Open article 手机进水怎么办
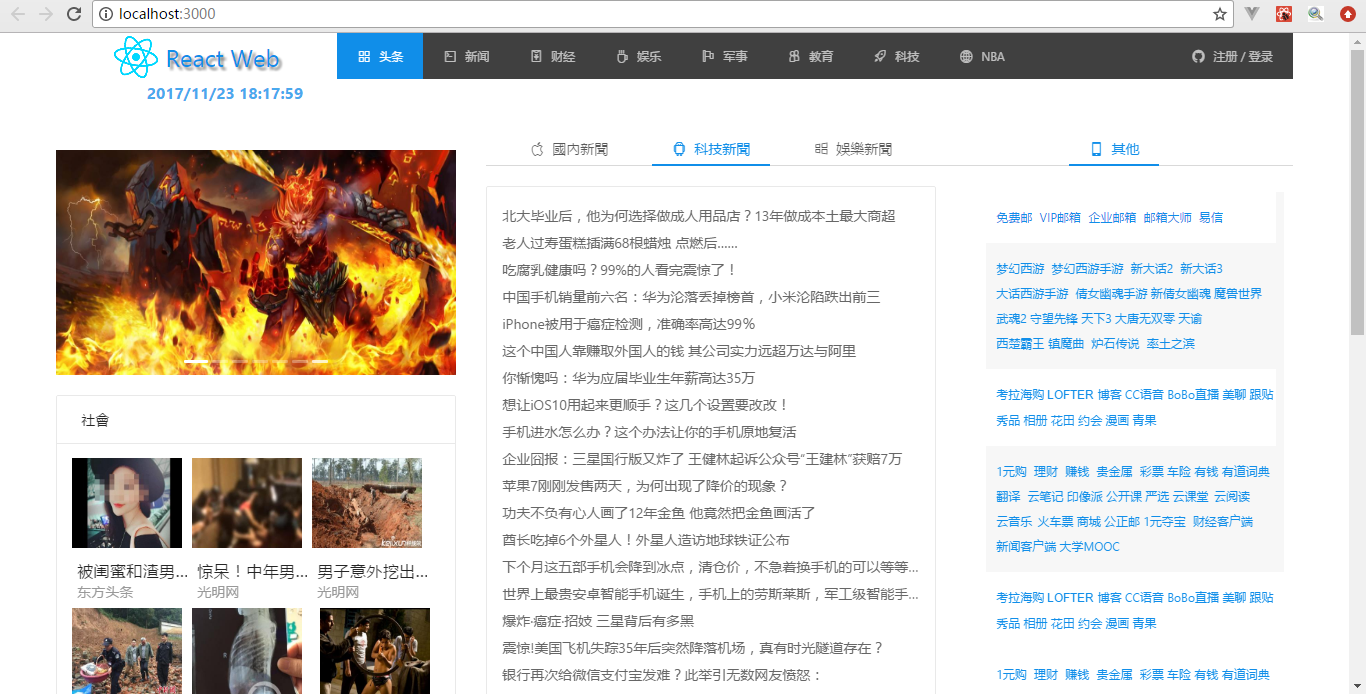The image size is (1366, 694). click(649, 432)
